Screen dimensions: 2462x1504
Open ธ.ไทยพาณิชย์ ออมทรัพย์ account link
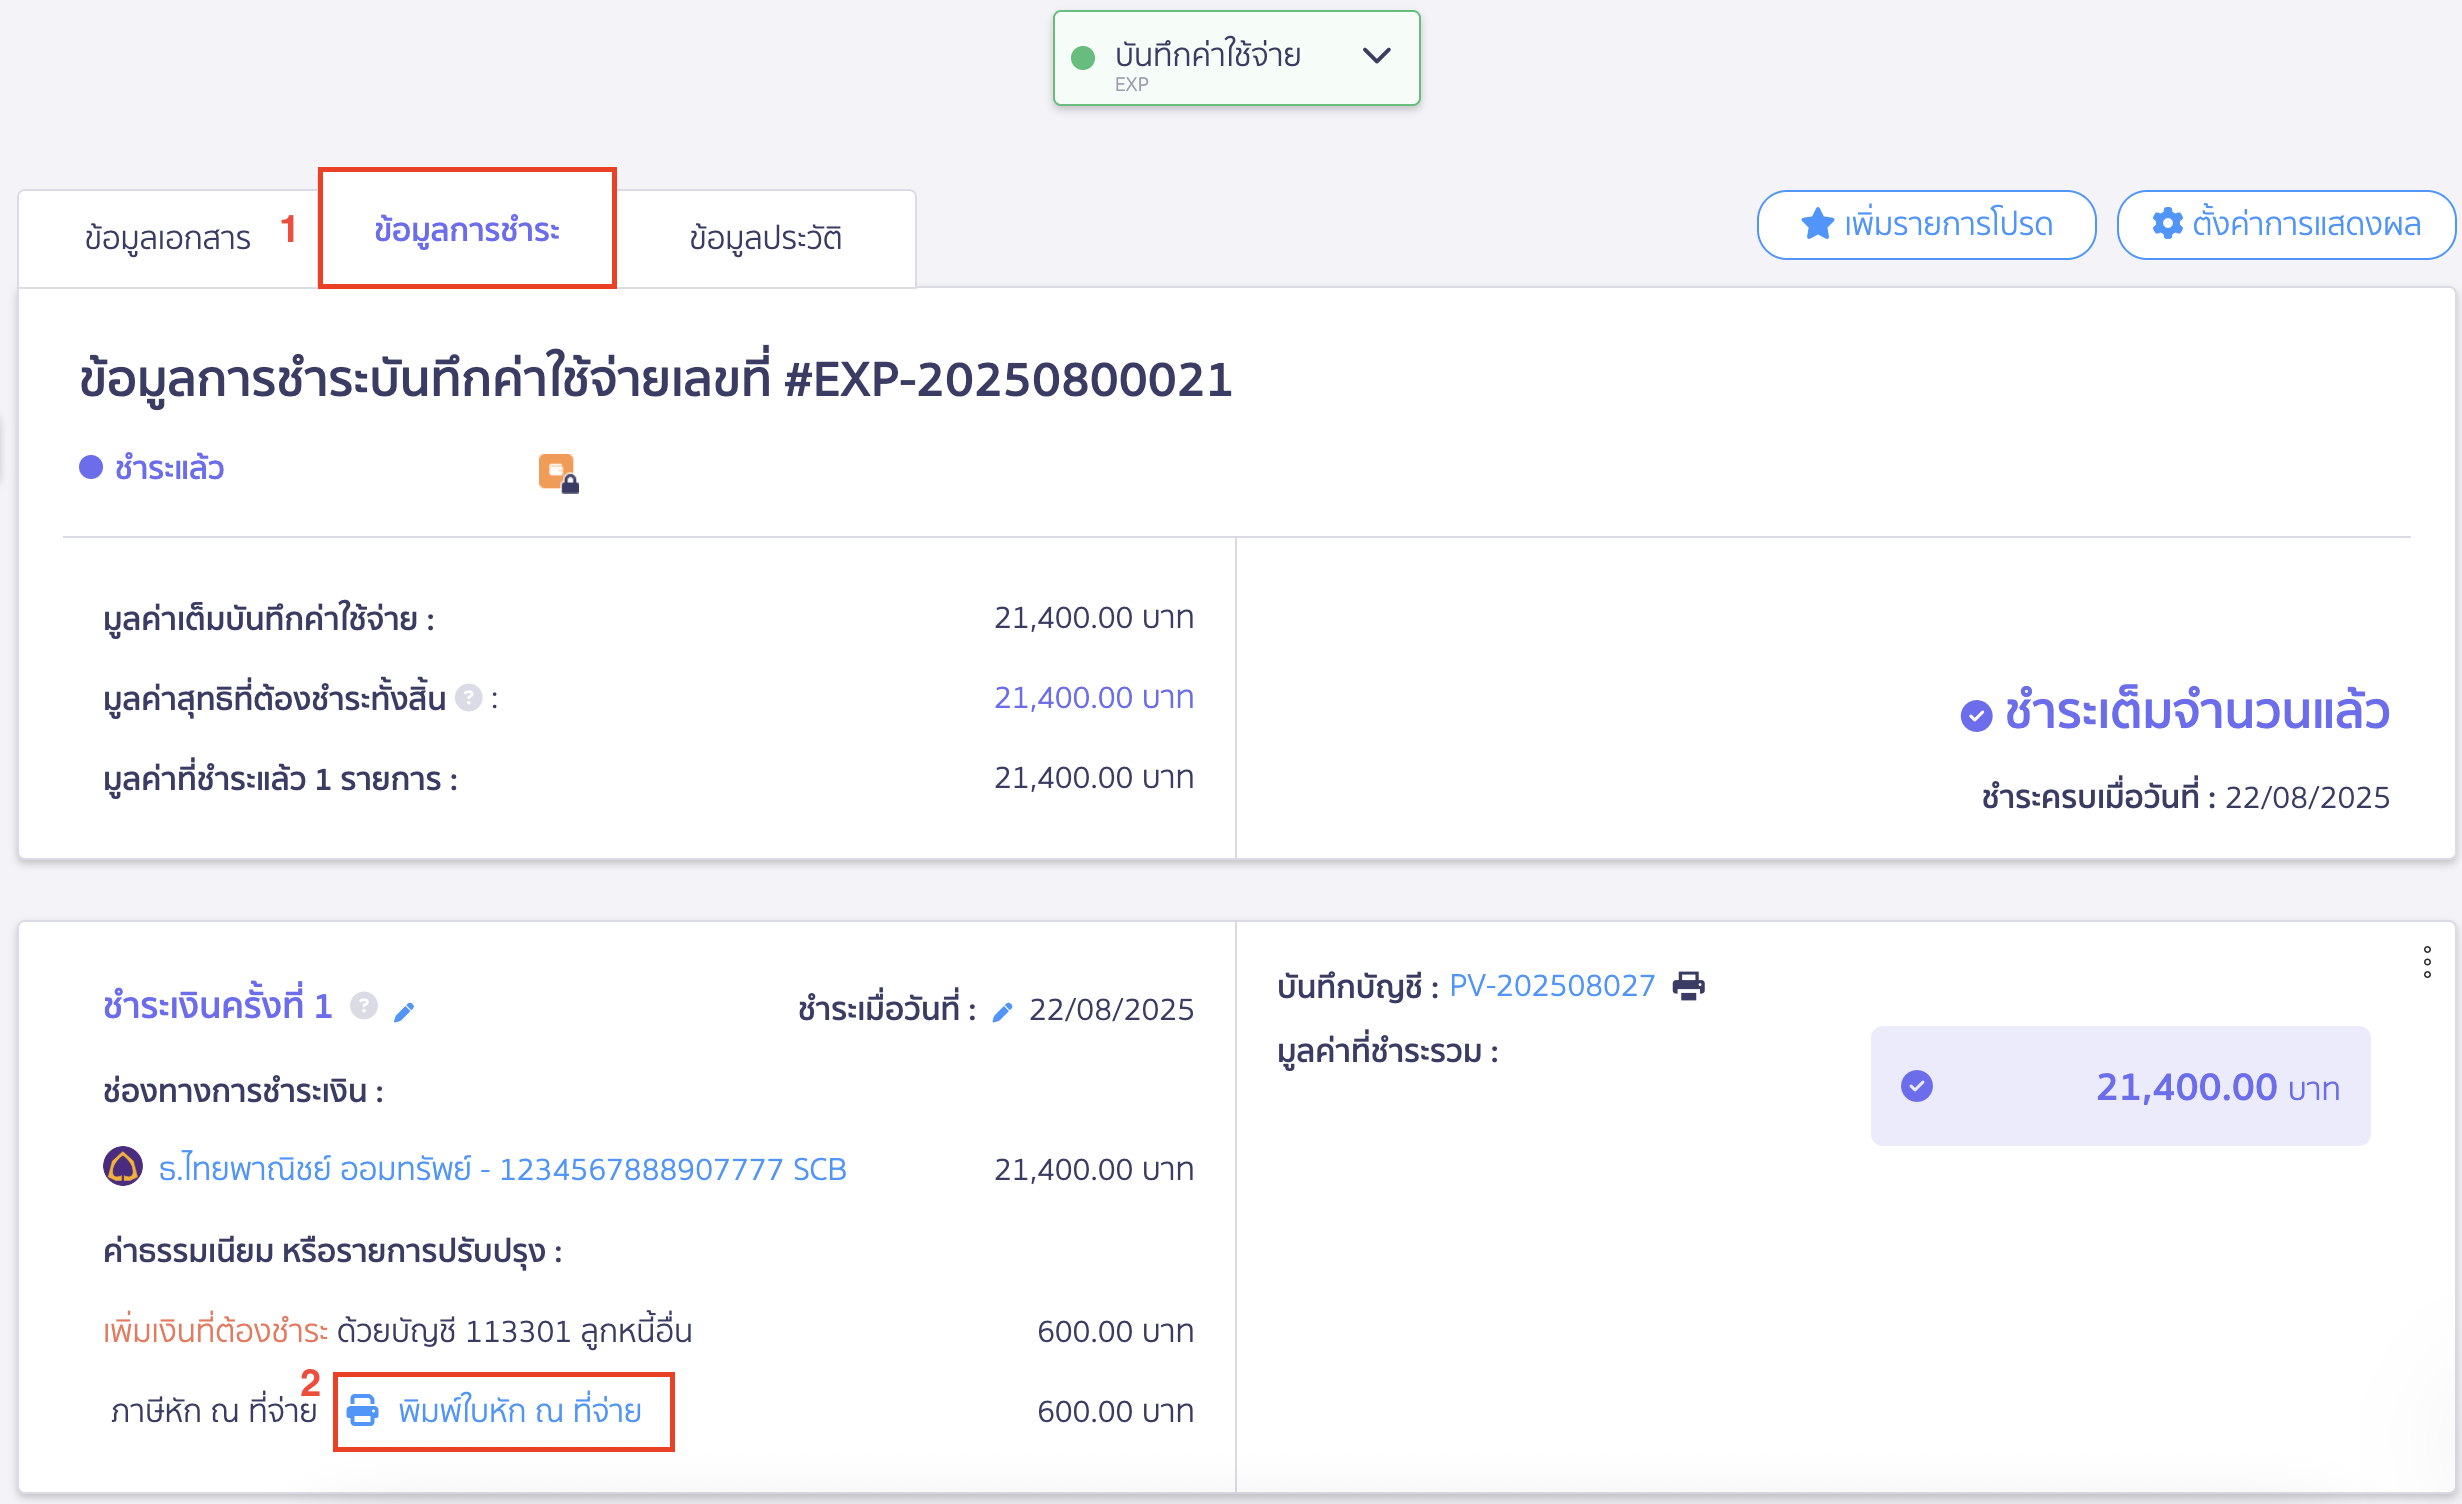[502, 1169]
